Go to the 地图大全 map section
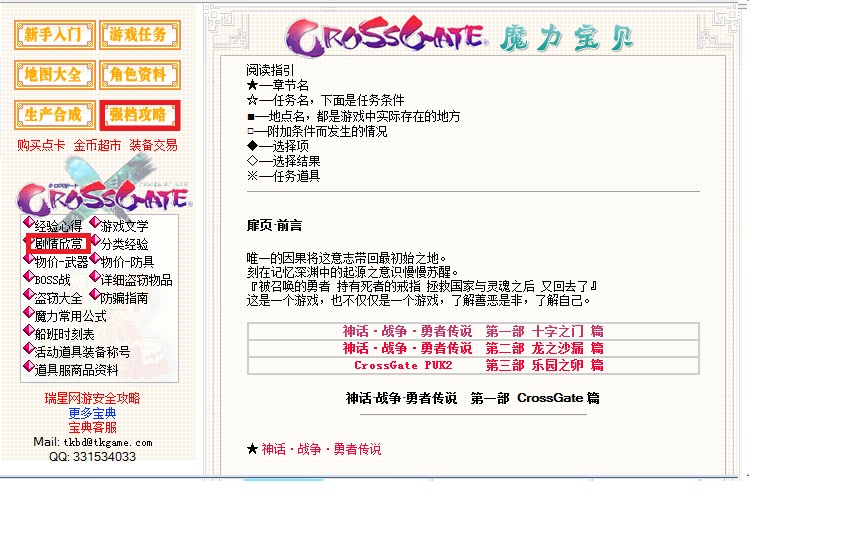The image size is (864, 541). (x=55, y=75)
